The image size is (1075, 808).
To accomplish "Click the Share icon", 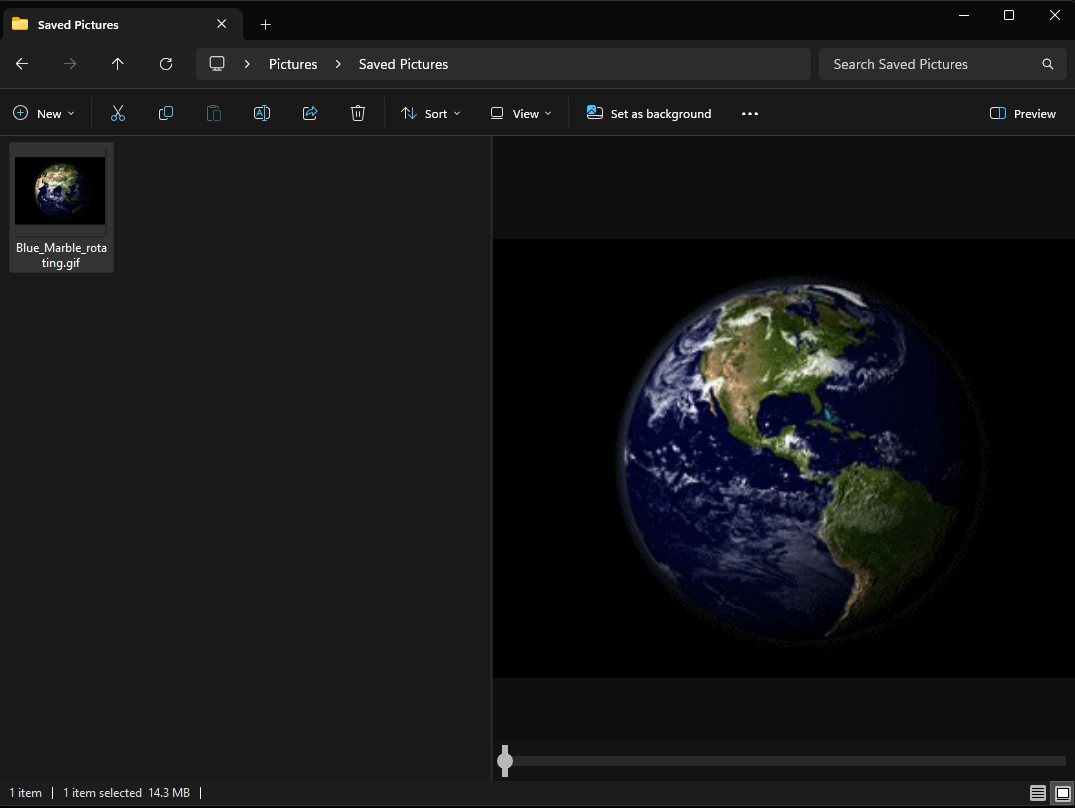I will click(x=310, y=114).
